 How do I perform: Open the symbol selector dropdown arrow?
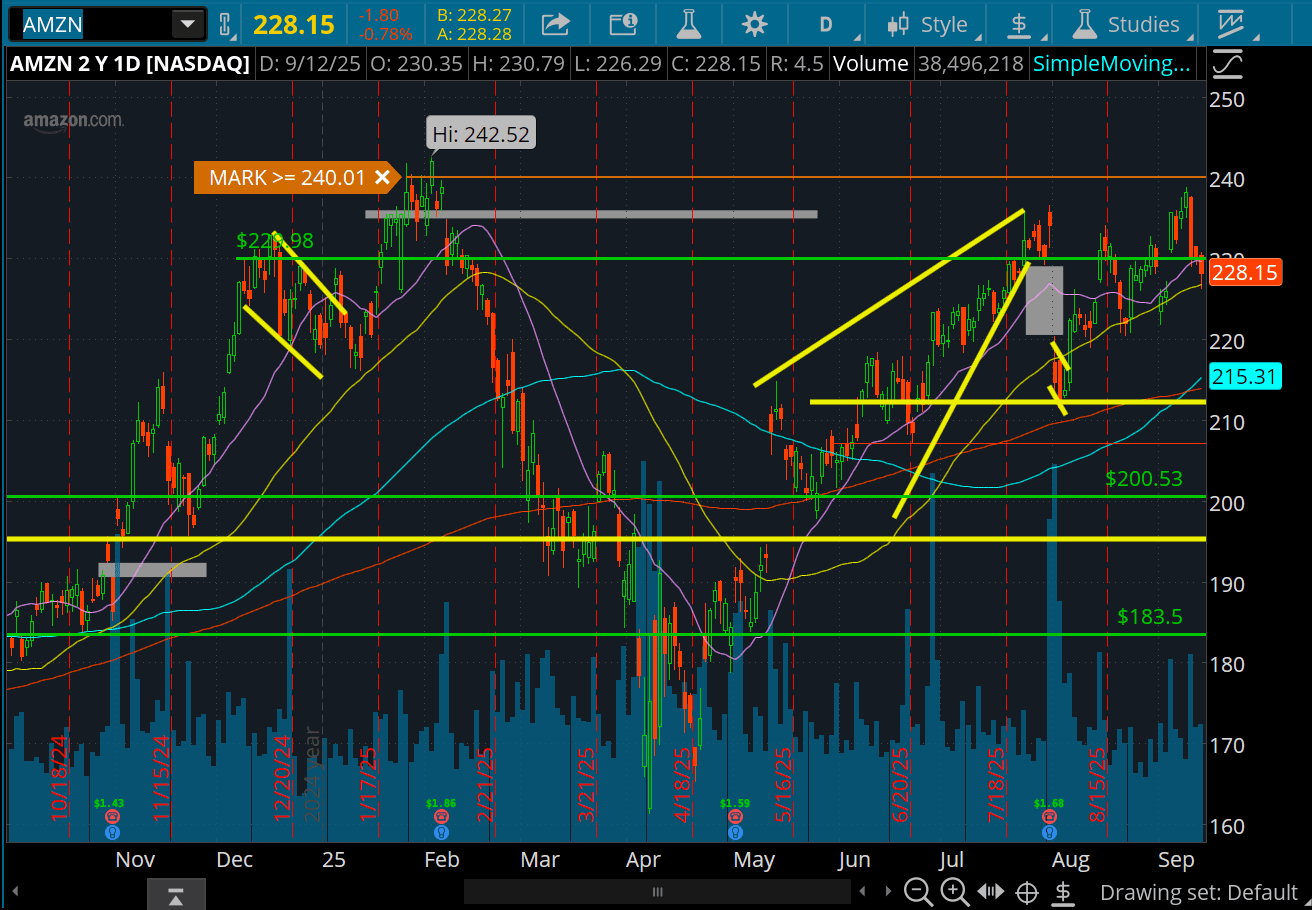187,23
